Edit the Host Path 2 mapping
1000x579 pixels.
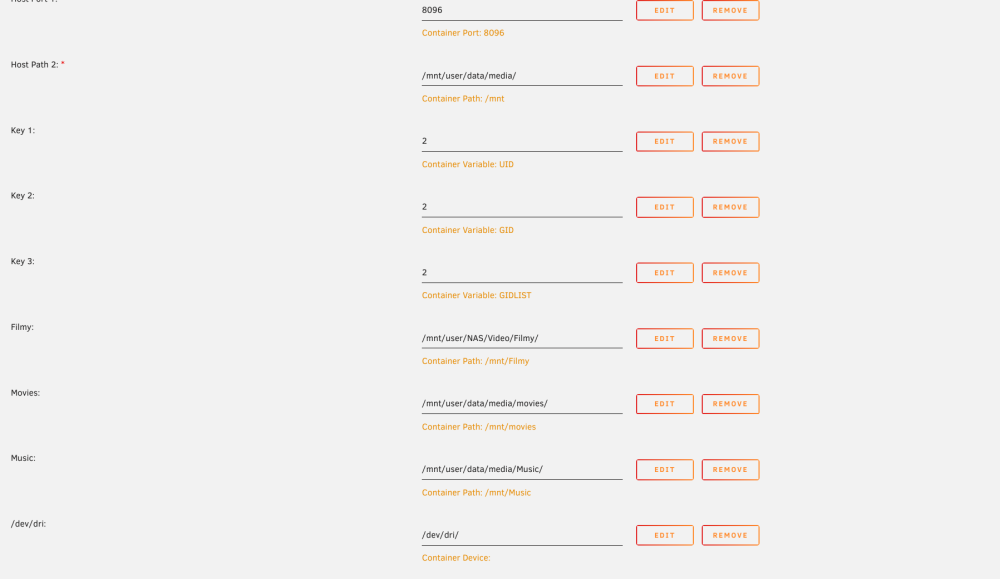tap(665, 76)
